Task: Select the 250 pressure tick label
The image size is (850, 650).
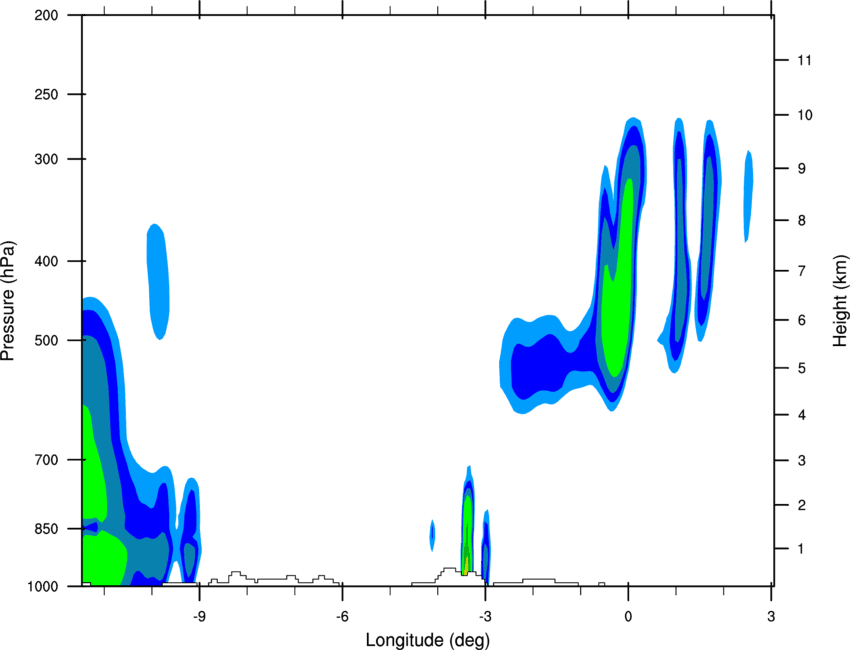Action: click(46, 94)
